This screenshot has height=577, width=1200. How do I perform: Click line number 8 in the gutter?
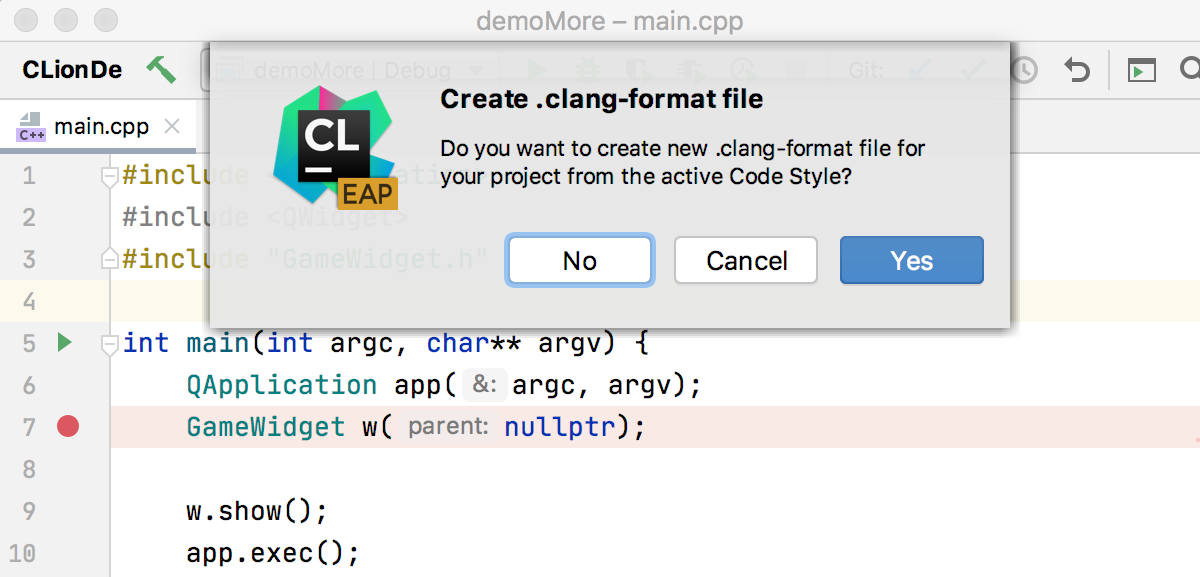click(x=27, y=469)
